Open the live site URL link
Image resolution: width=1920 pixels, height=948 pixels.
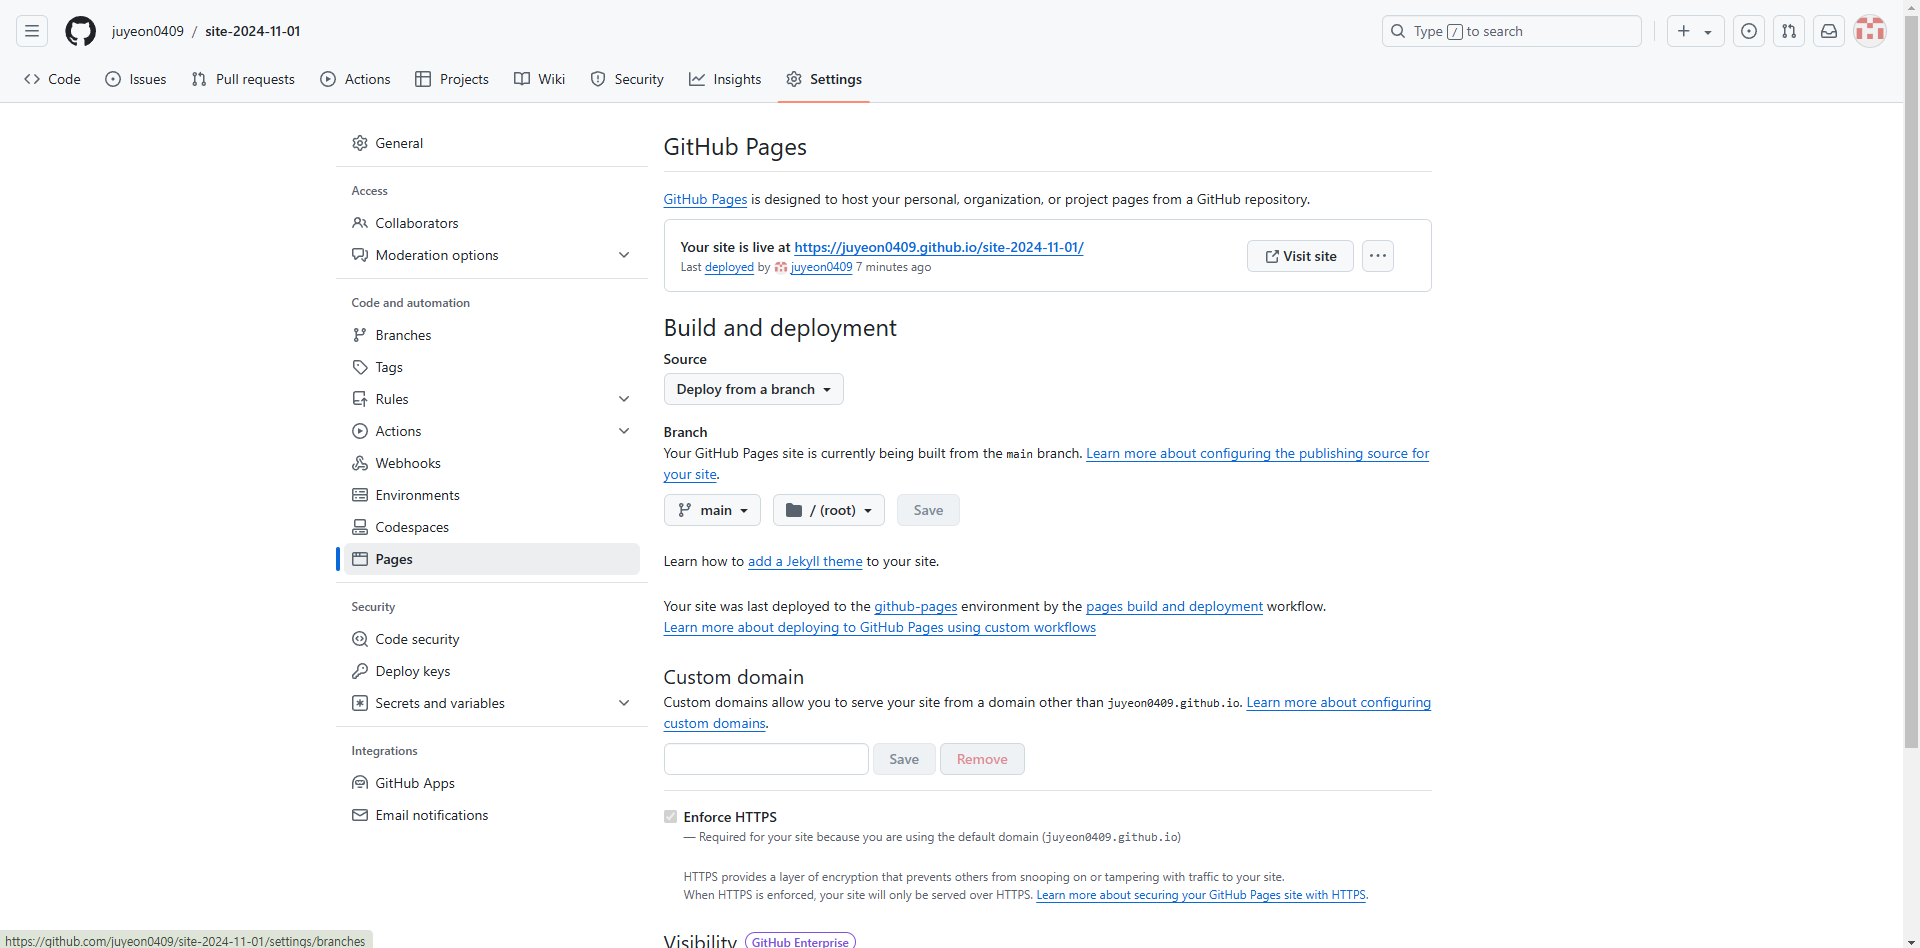click(x=939, y=247)
